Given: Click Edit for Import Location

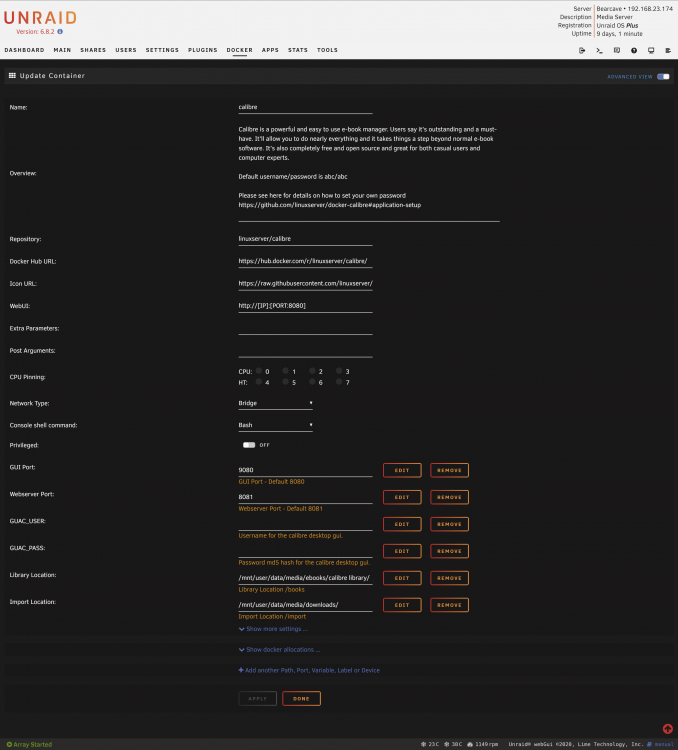Looking at the screenshot, I should coord(402,605).
